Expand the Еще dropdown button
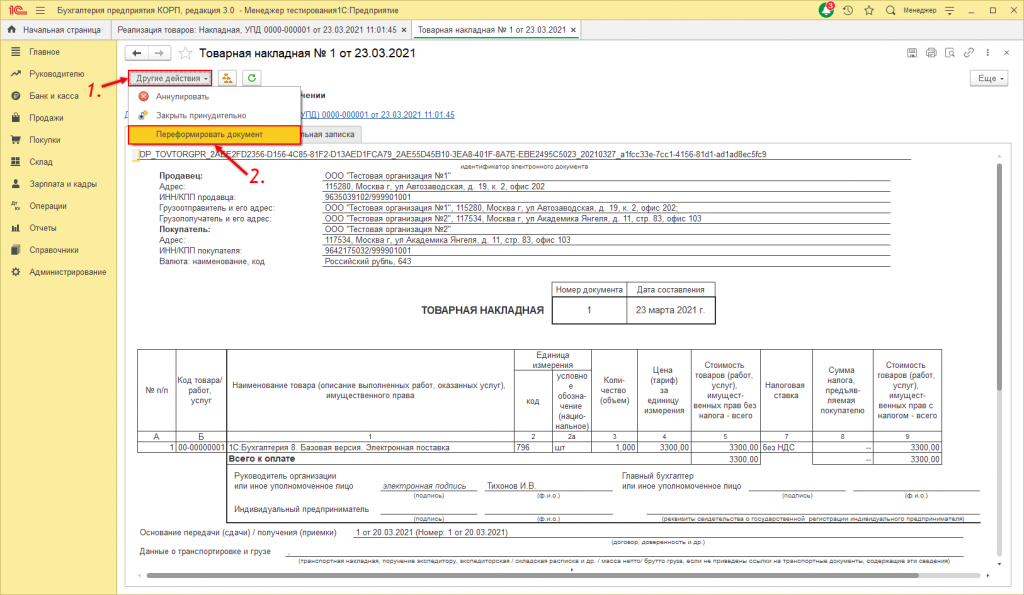The image size is (1024, 595). point(989,78)
